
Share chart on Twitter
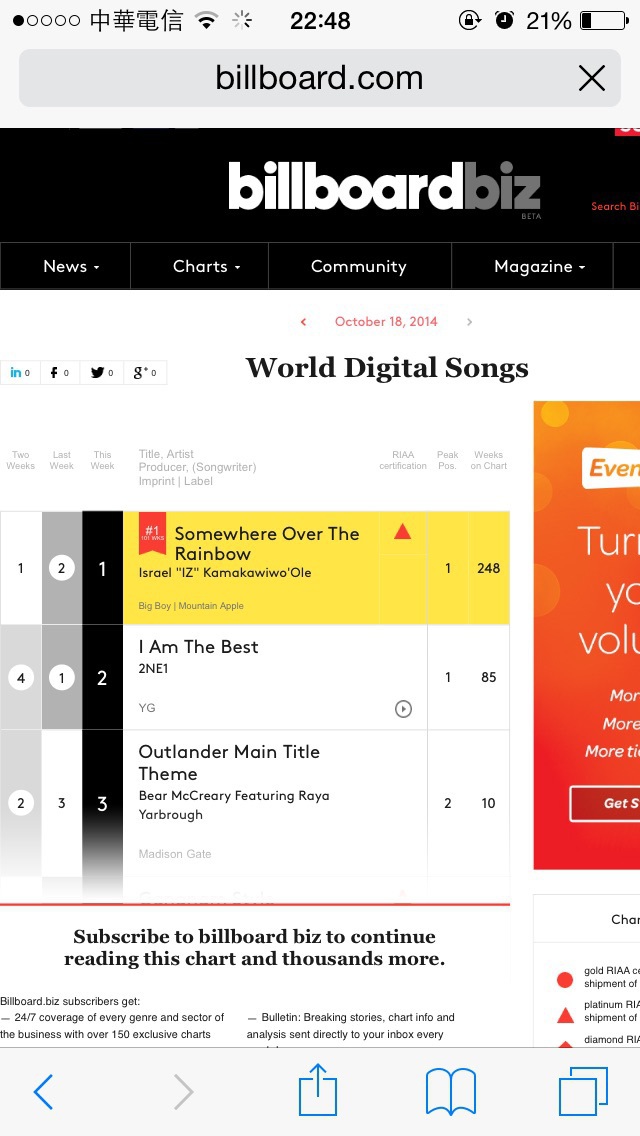[102, 373]
